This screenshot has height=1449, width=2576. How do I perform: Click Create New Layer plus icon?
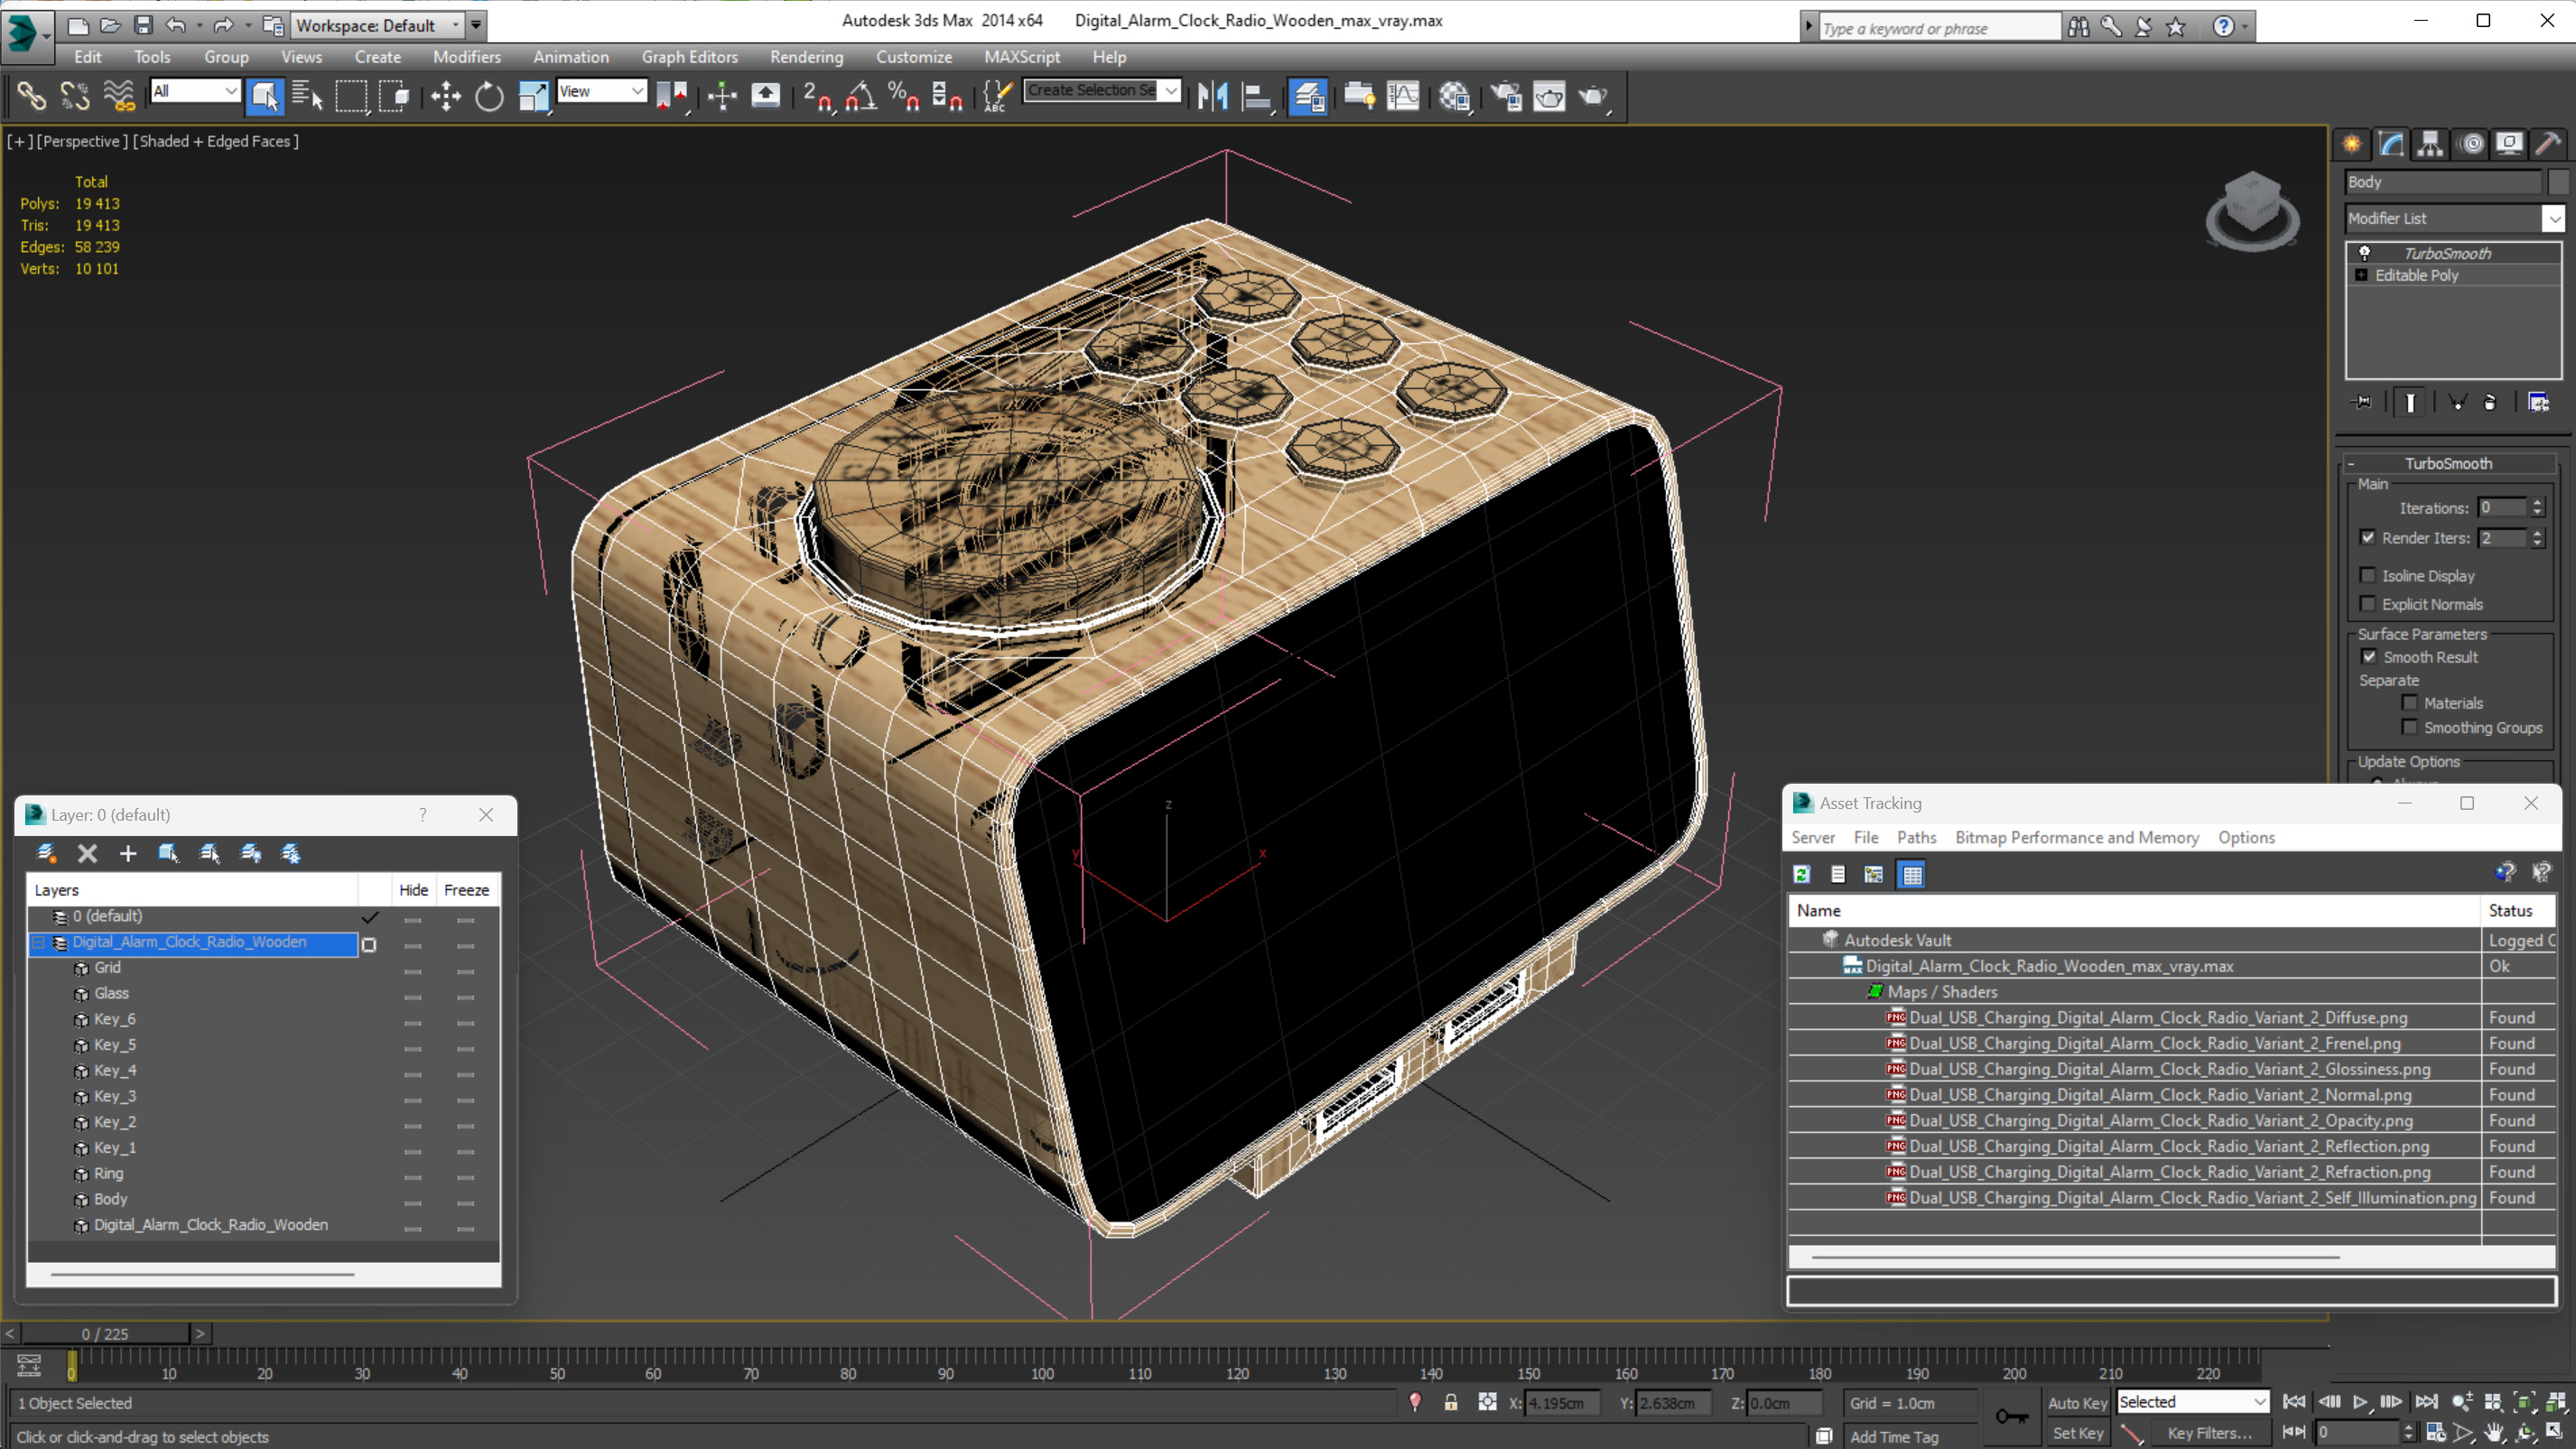pos(128,854)
